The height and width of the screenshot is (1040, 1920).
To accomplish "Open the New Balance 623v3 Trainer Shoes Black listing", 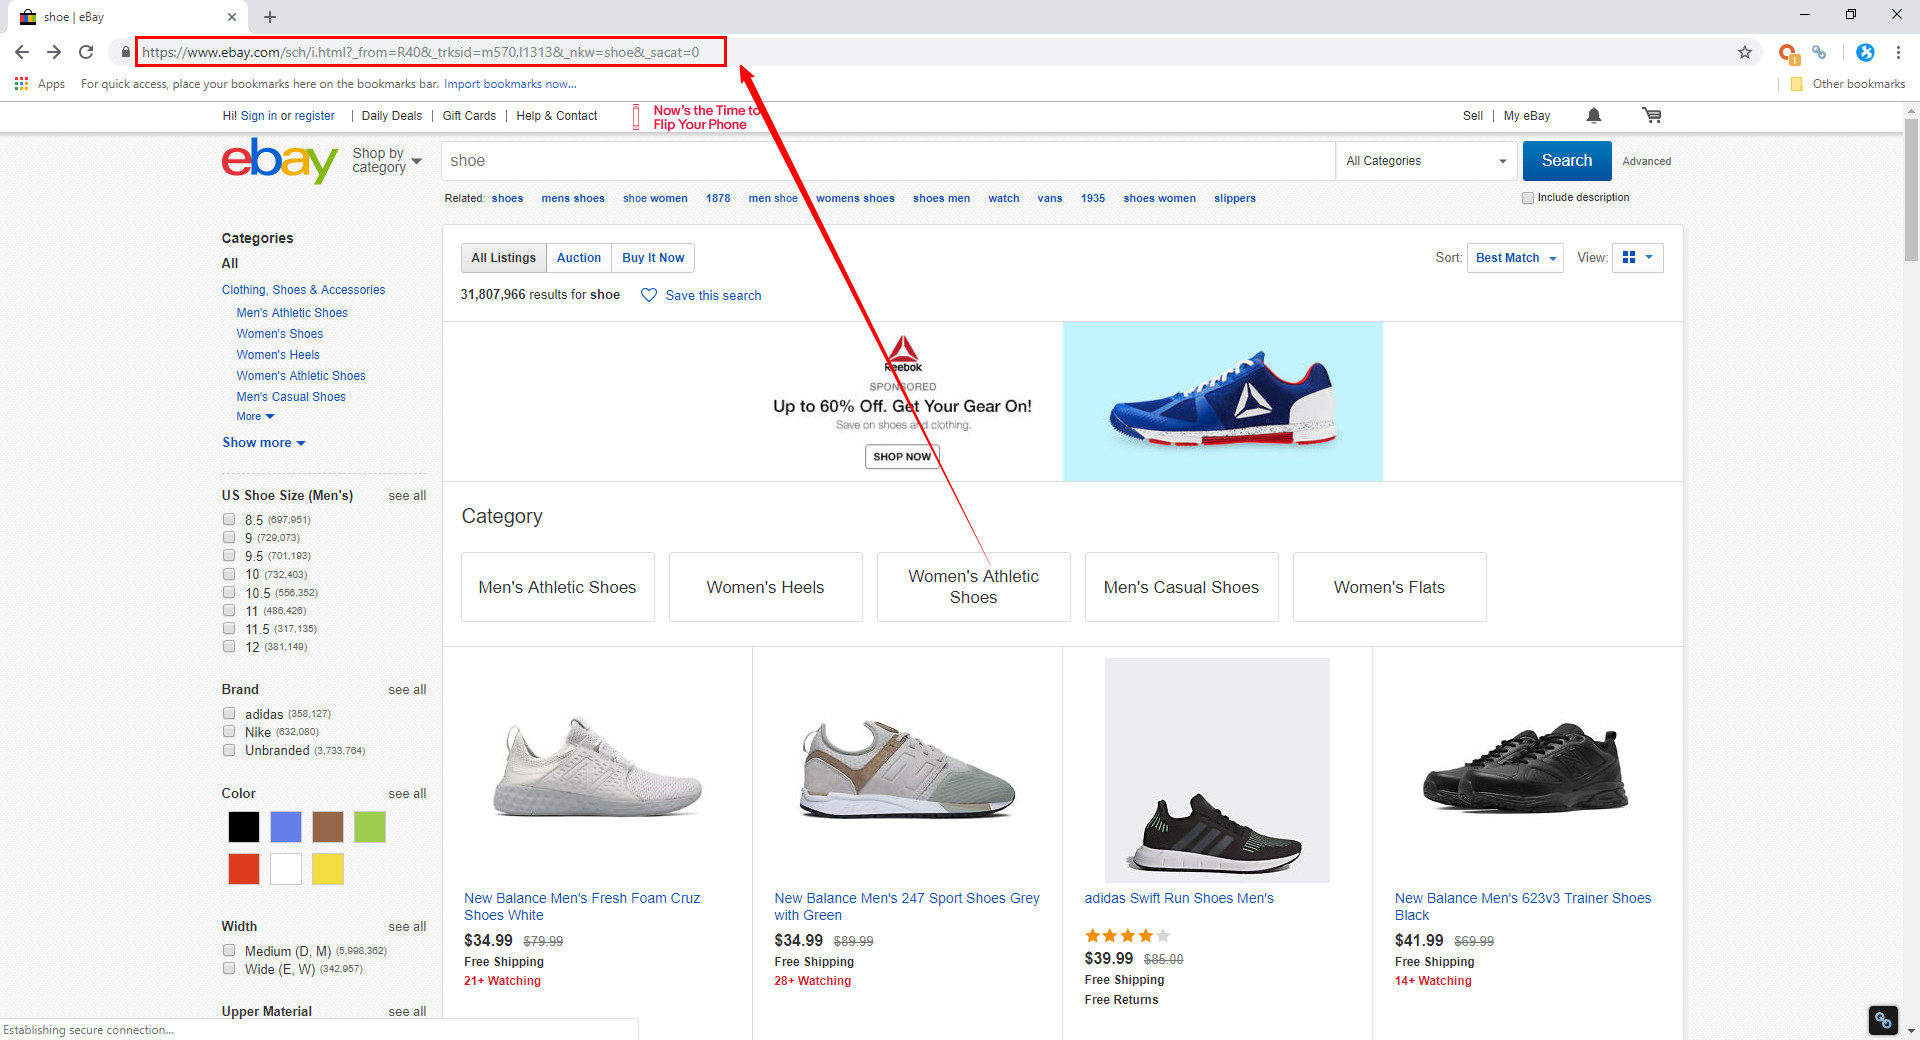I will 1523,906.
